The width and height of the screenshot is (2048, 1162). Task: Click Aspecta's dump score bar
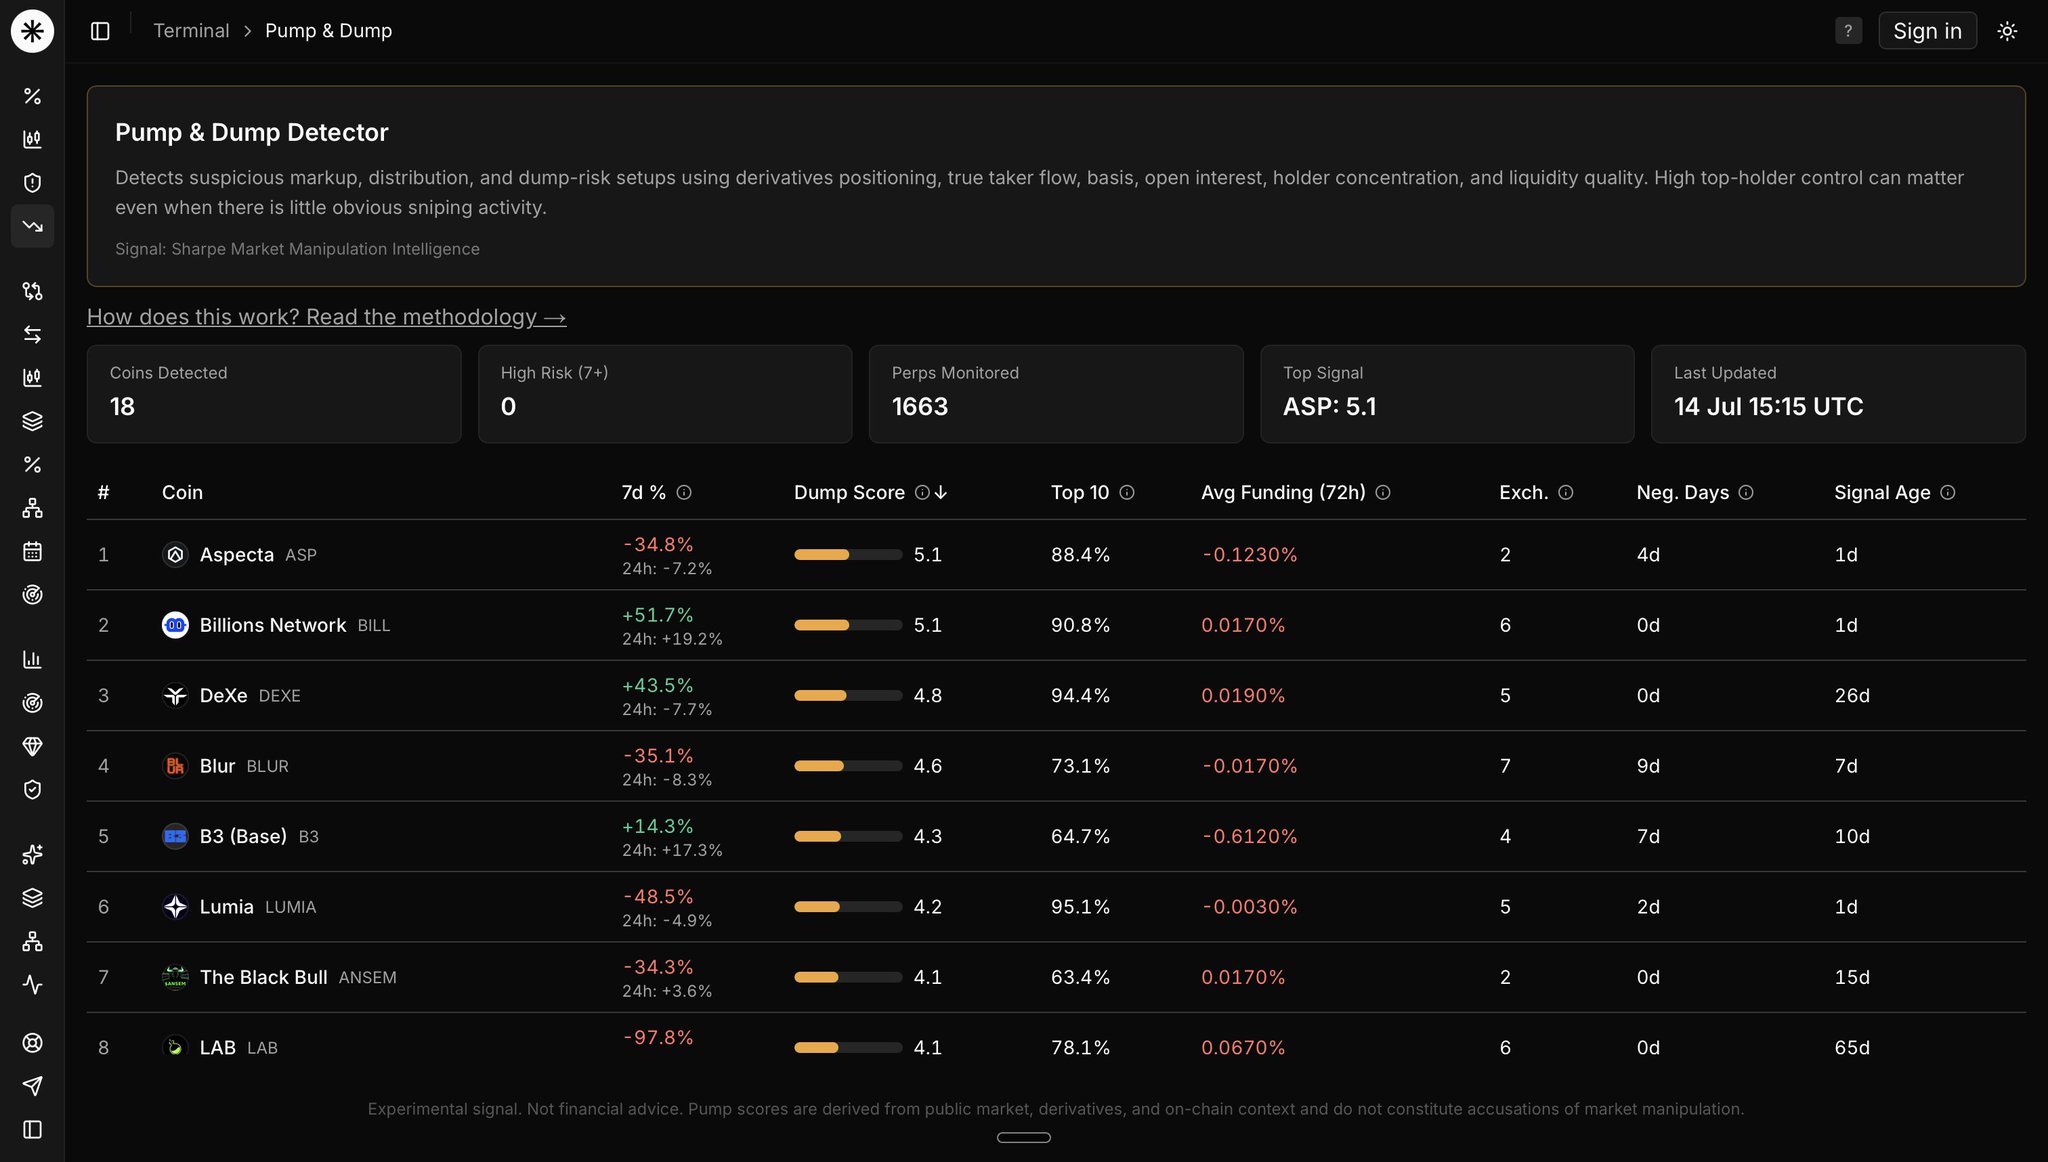[848, 555]
